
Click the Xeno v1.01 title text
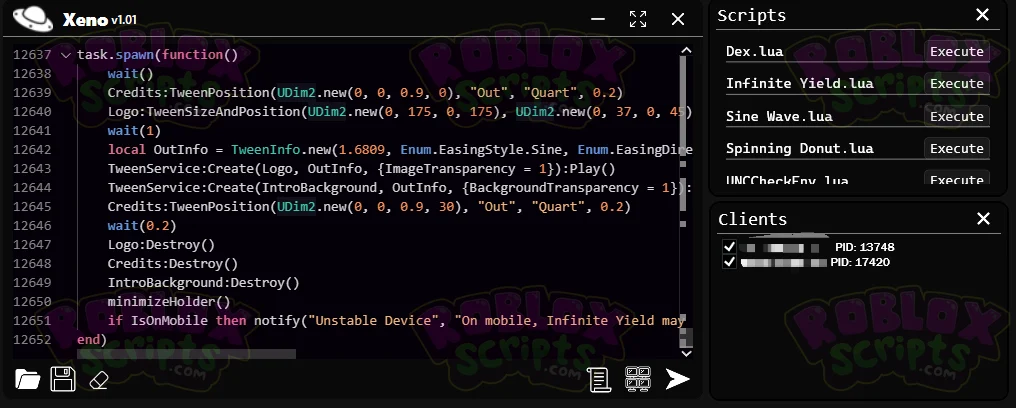pos(100,19)
